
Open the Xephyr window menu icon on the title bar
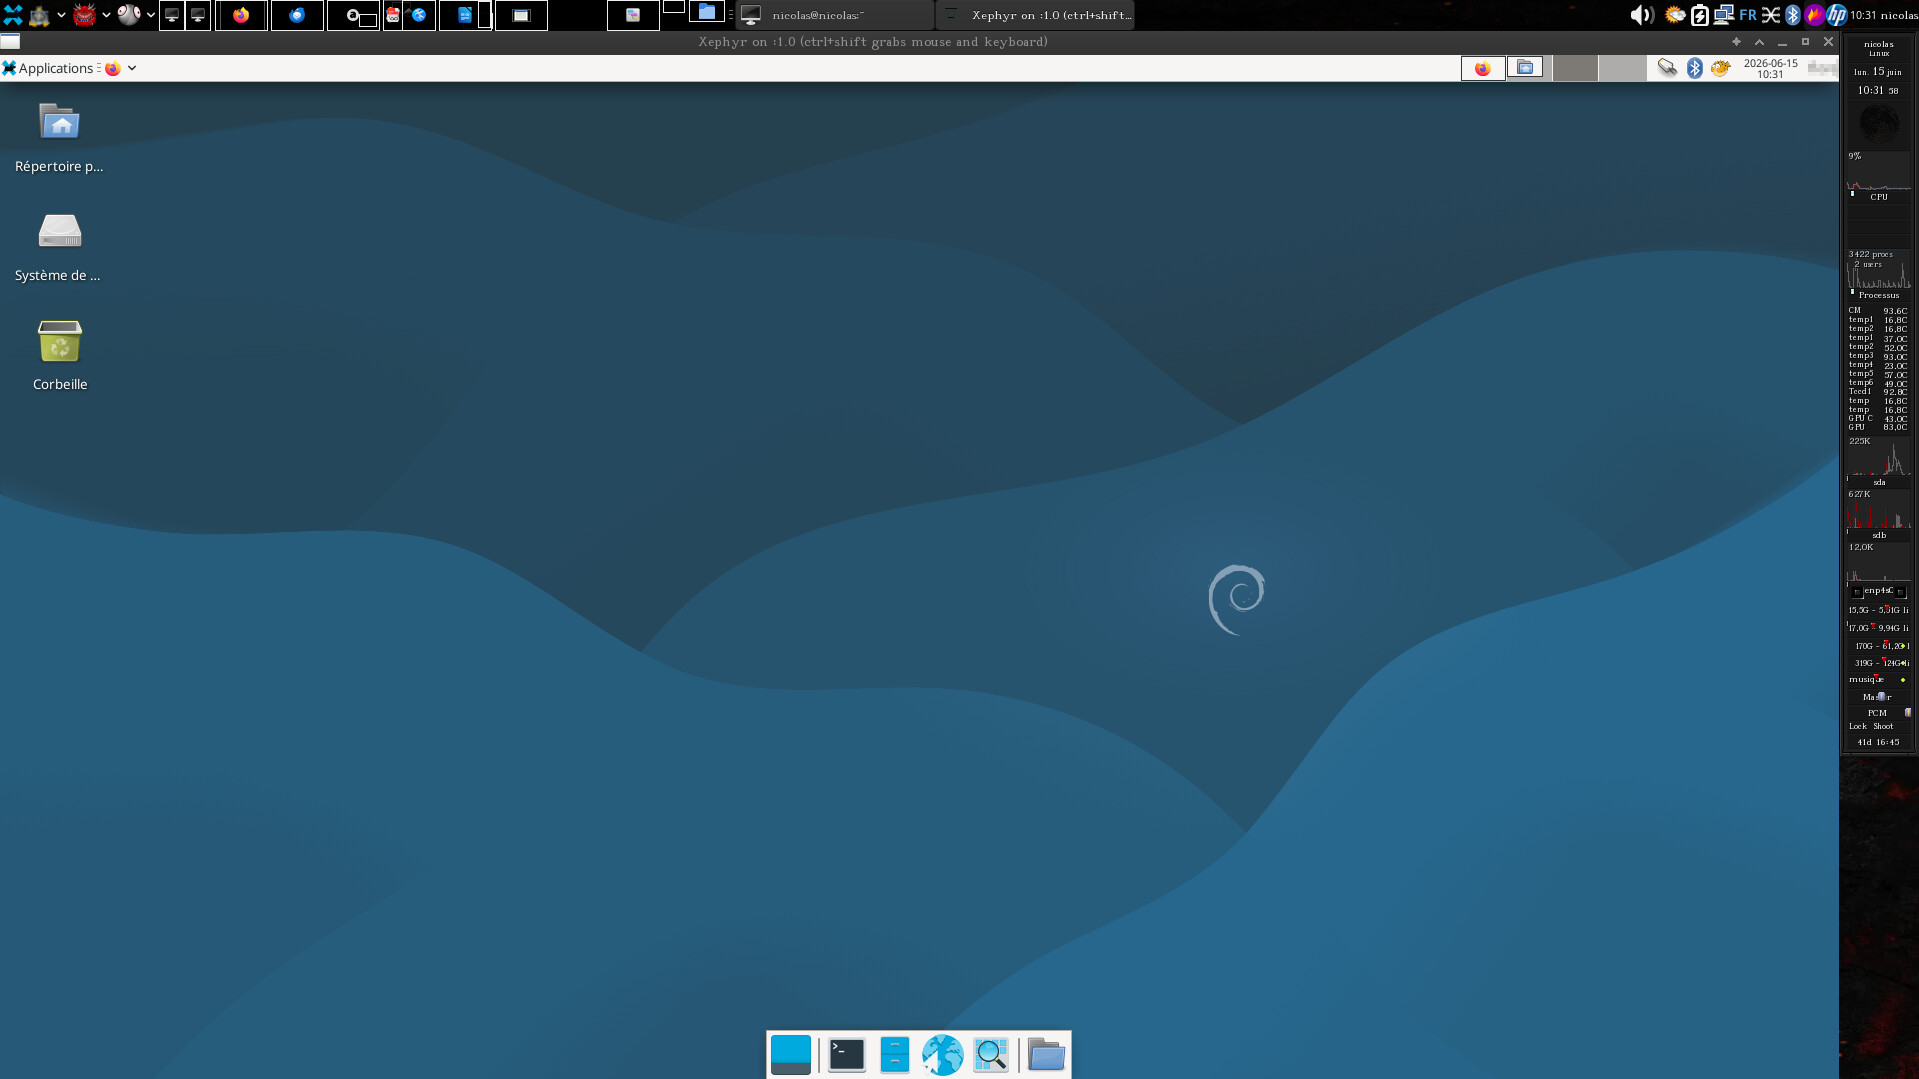[x=10, y=41]
